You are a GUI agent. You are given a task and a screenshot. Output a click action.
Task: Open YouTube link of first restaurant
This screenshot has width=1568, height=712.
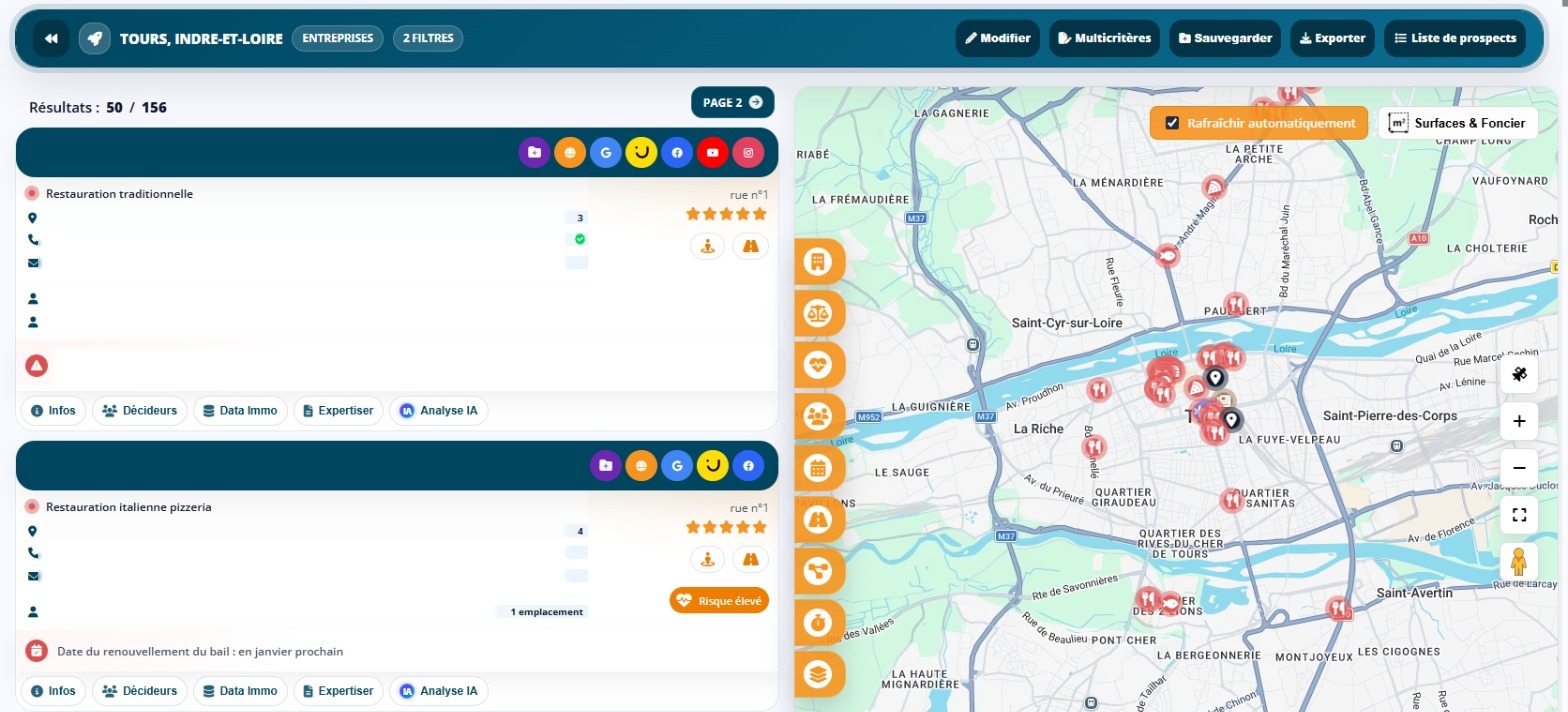tap(712, 152)
